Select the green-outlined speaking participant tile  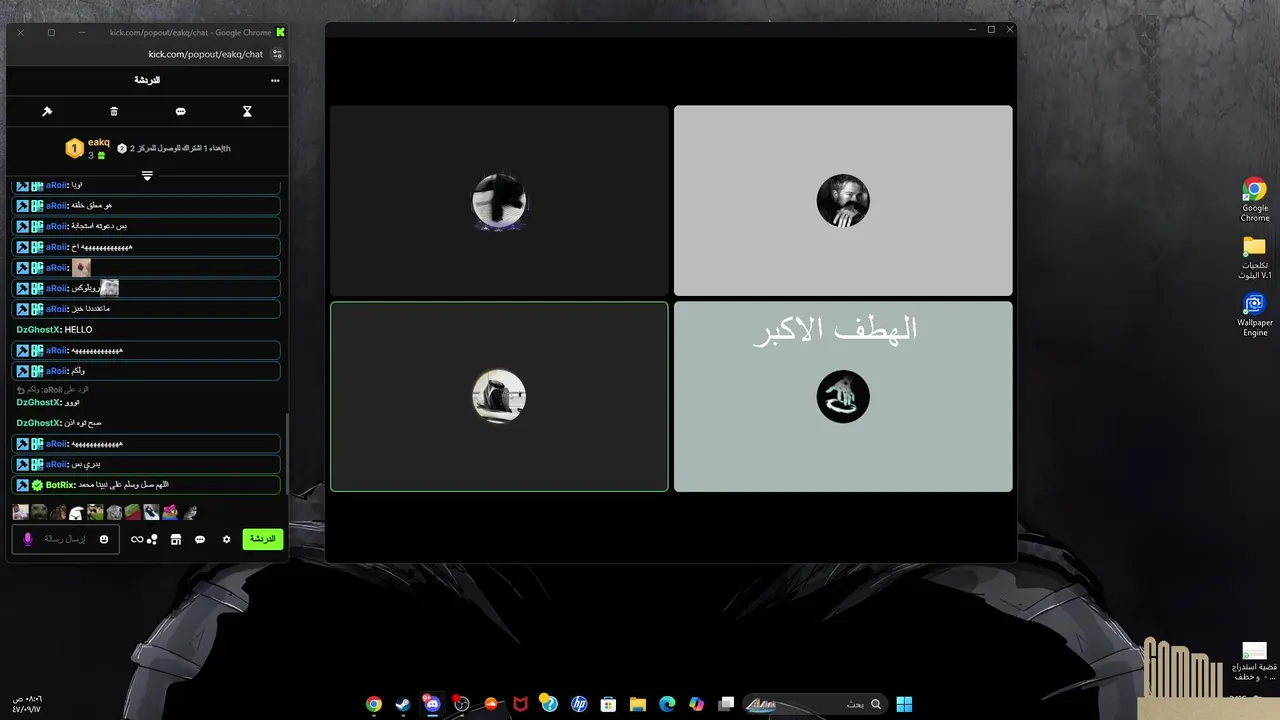(499, 397)
